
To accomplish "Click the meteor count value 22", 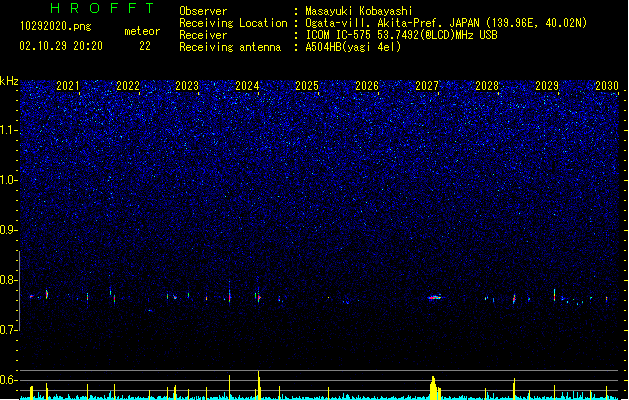I will coord(145,46).
